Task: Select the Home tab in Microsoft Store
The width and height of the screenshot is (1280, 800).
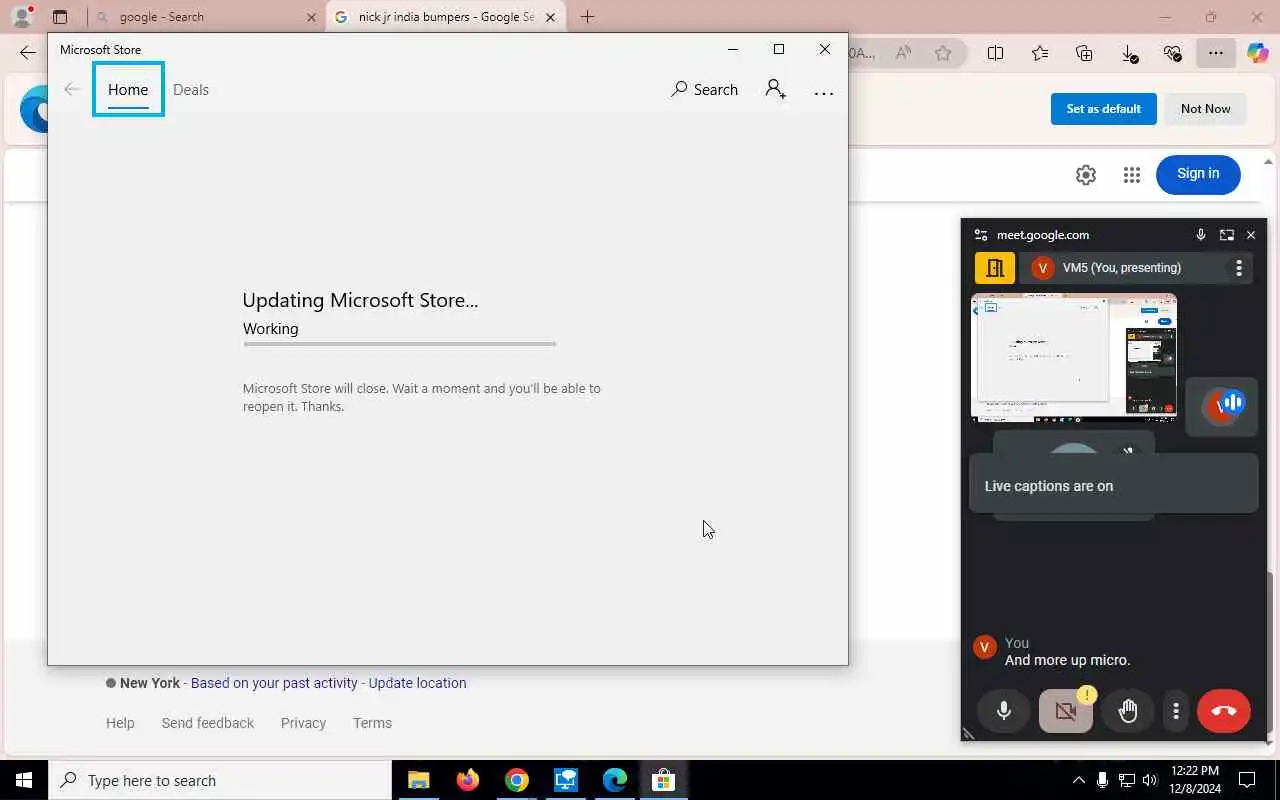Action: tap(128, 89)
